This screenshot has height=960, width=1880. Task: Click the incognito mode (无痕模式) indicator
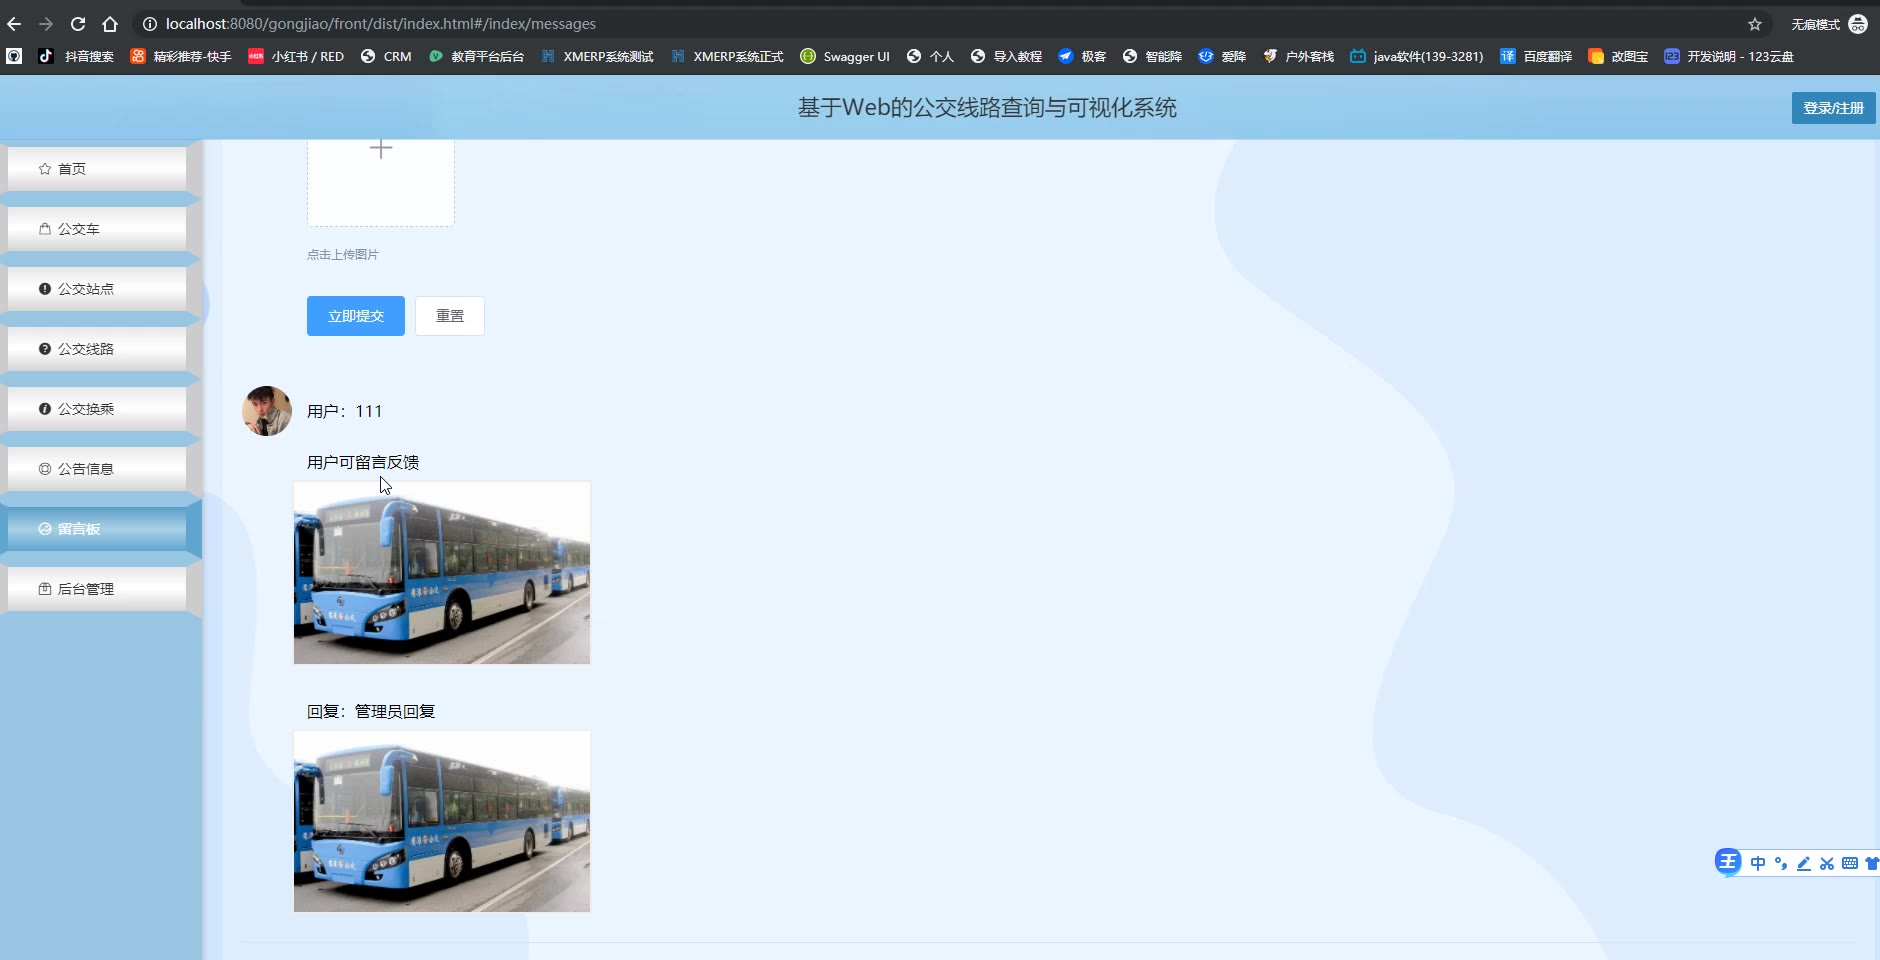[1829, 24]
